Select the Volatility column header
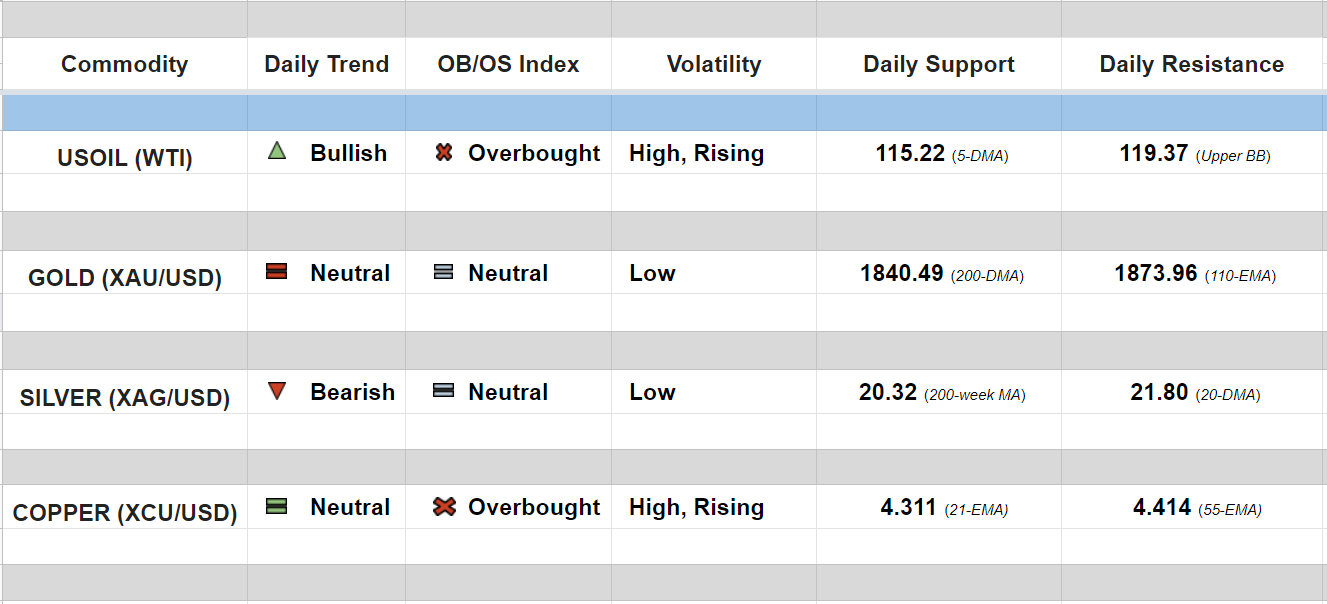The width and height of the screenshot is (1327, 604). click(714, 65)
